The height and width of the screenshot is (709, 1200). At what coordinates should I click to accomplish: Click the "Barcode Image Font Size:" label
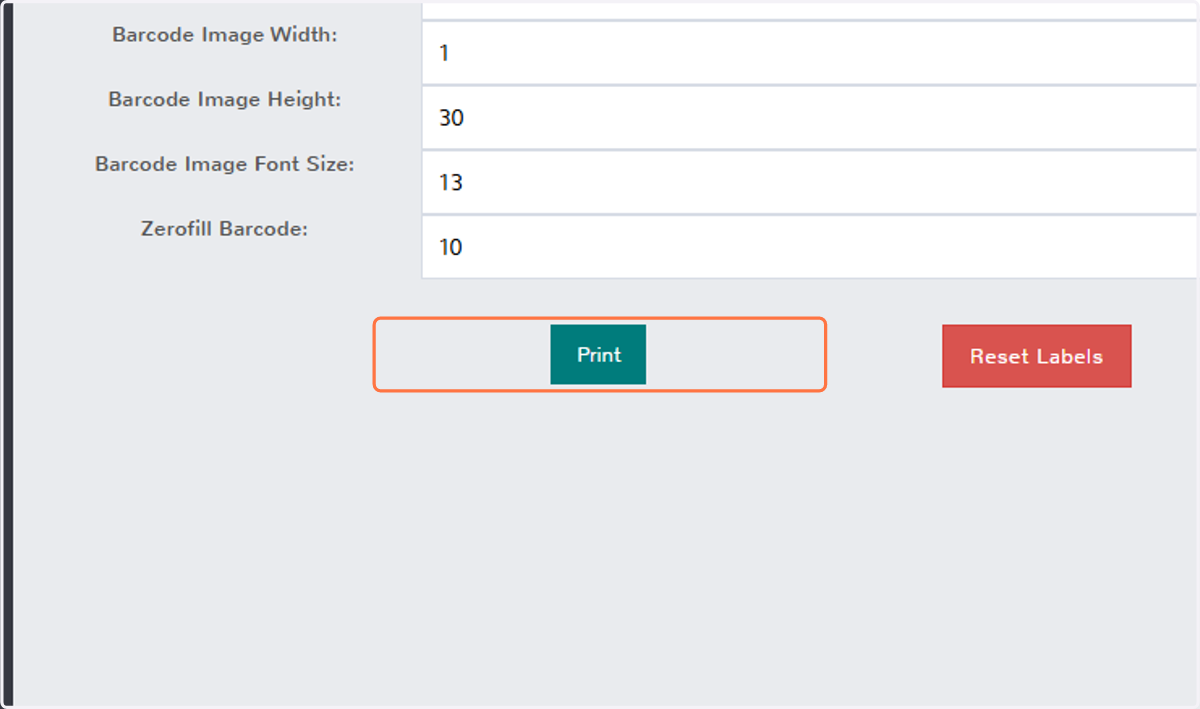click(x=225, y=164)
